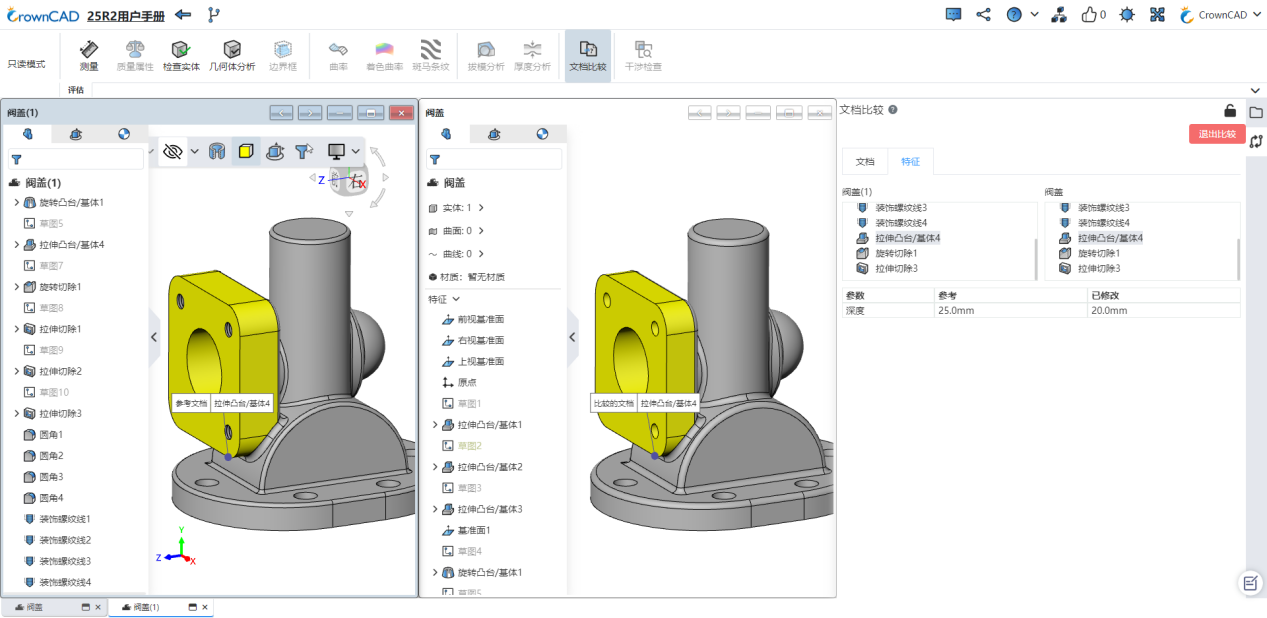Expand 旋转切除1 in 阀盖(1) tree
The height and width of the screenshot is (618, 1267).
click(16, 287)
